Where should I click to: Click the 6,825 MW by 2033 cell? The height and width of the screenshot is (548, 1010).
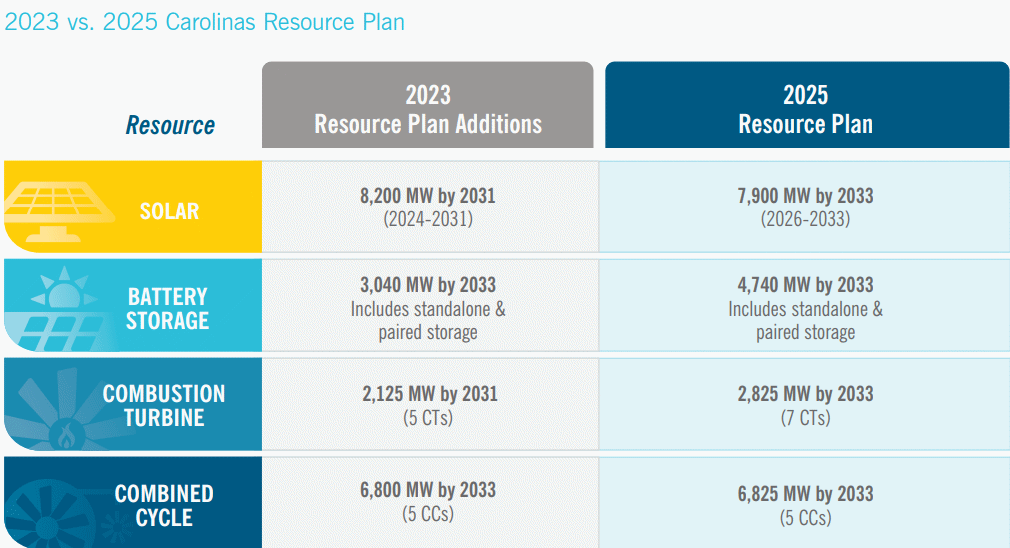[805, 505]
